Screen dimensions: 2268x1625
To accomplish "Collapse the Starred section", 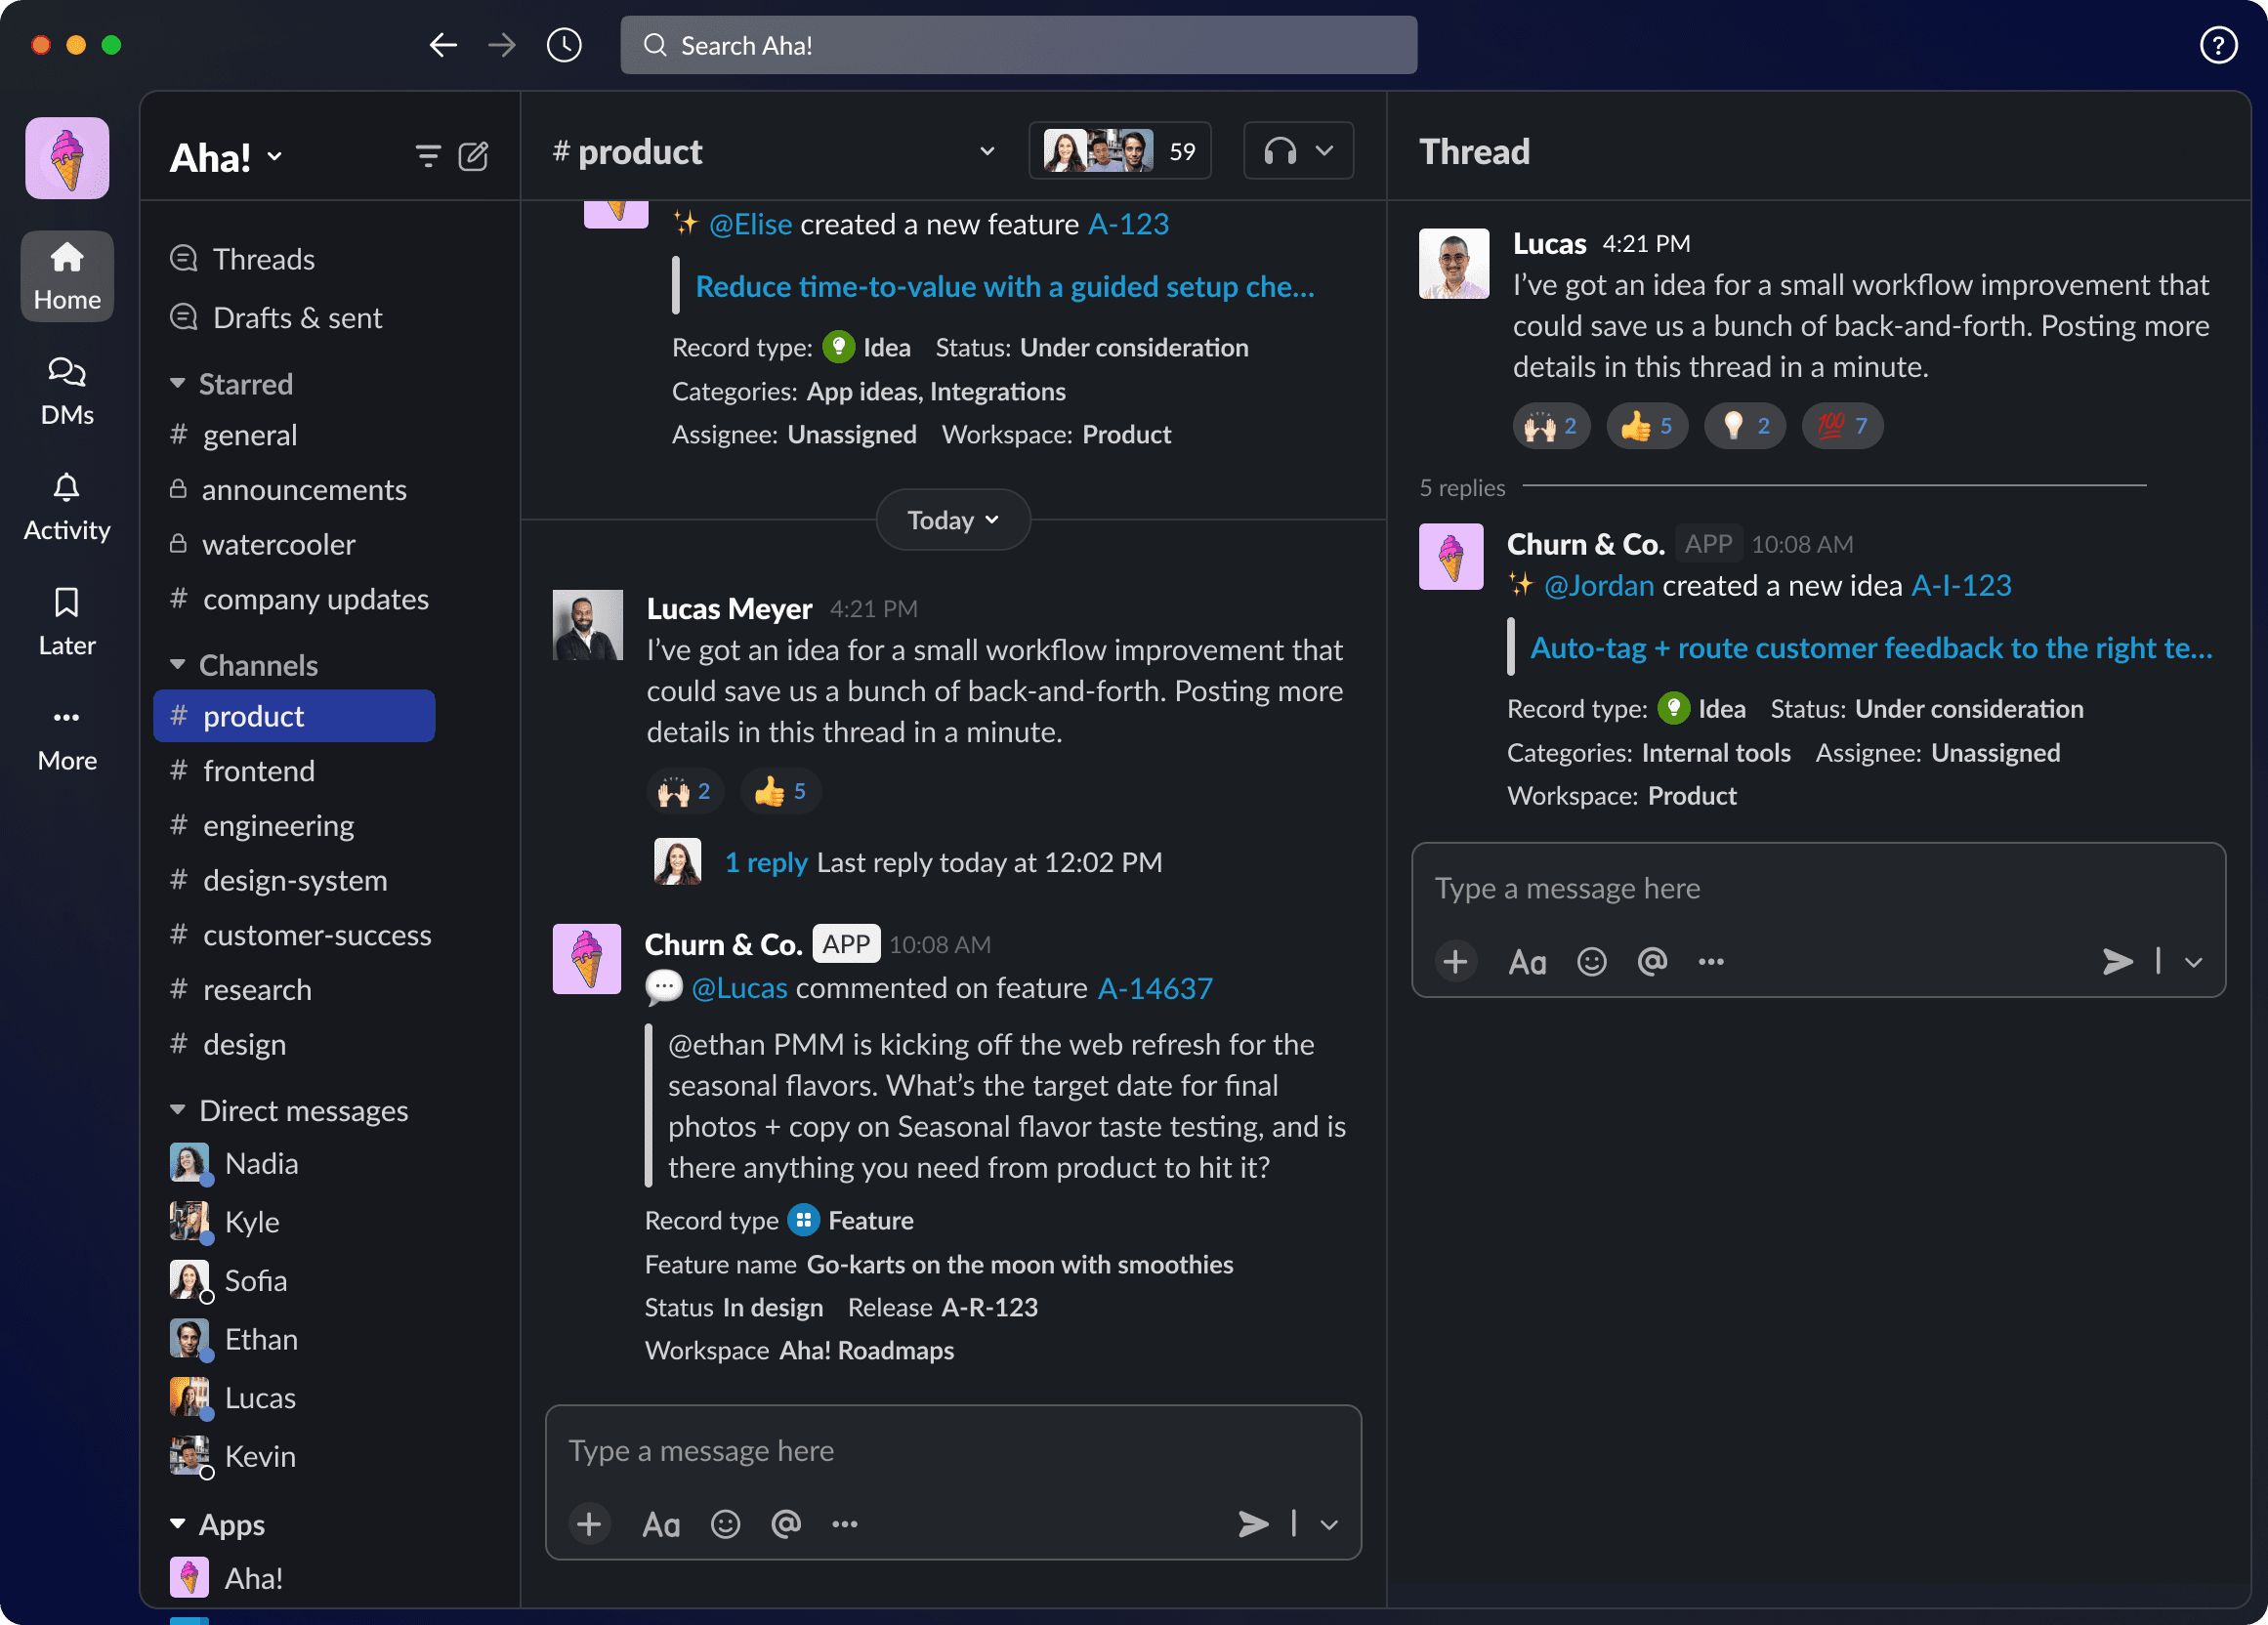I will (x=178, y=384).
